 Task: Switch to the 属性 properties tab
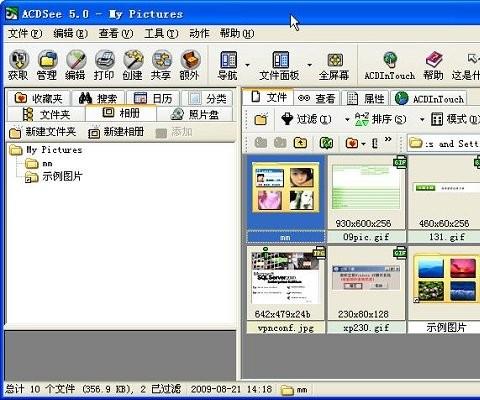tap(365, 98)
